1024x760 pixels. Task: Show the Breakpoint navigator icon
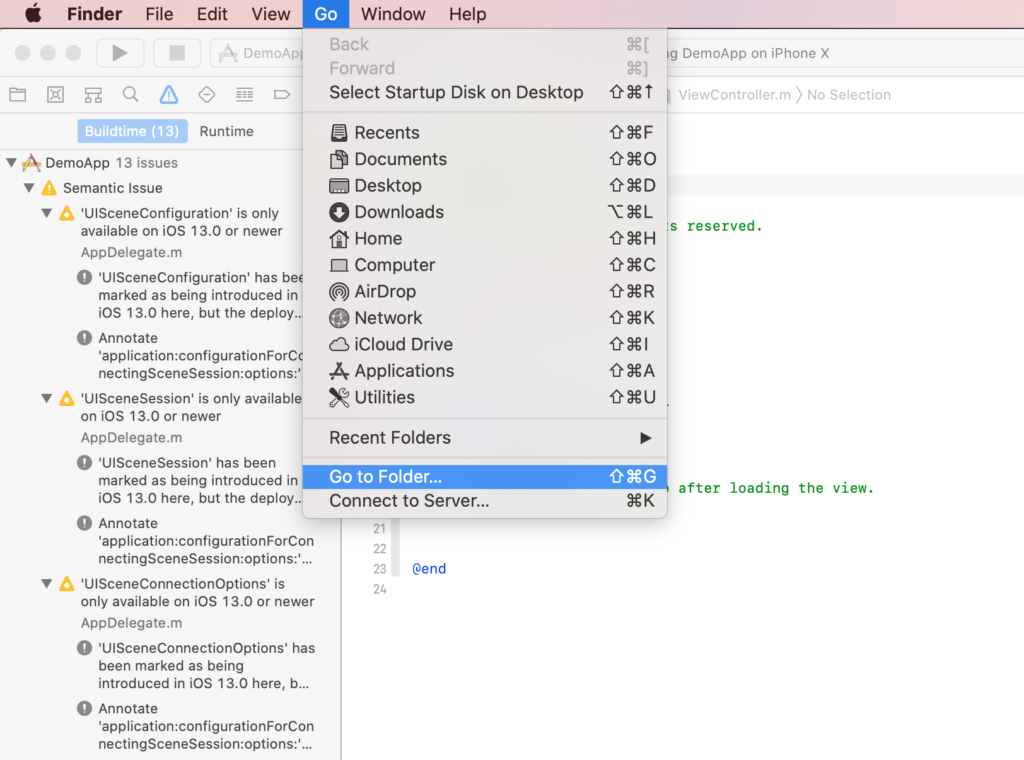click(x=281, y=95)
